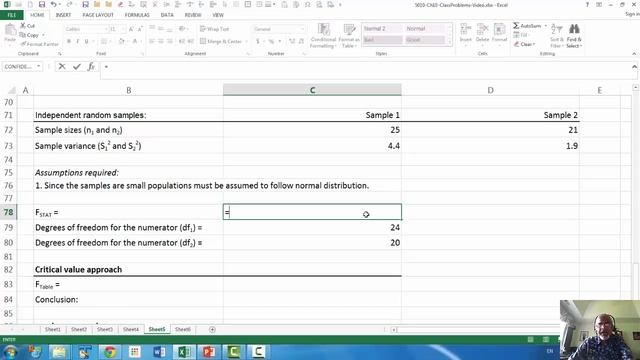Image resolution: width=640 pixels, height=360 pixels.
Task: Click the Increase Decimal icon
Action: [292, 41]
